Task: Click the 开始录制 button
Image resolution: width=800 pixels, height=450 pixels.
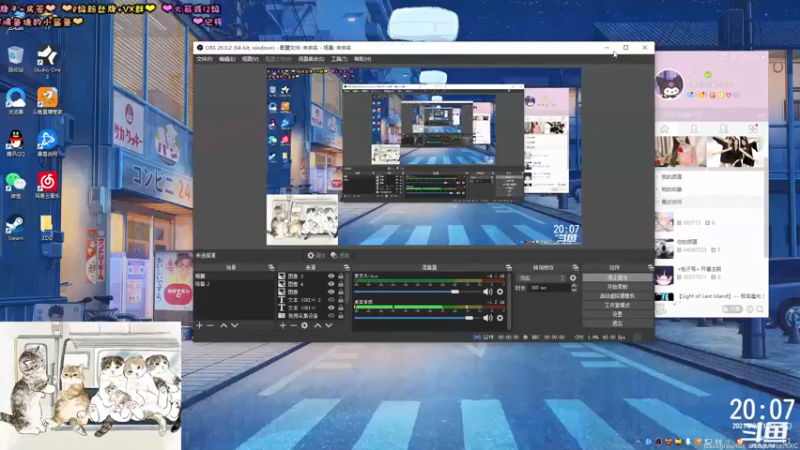Action: pos(617,287)
